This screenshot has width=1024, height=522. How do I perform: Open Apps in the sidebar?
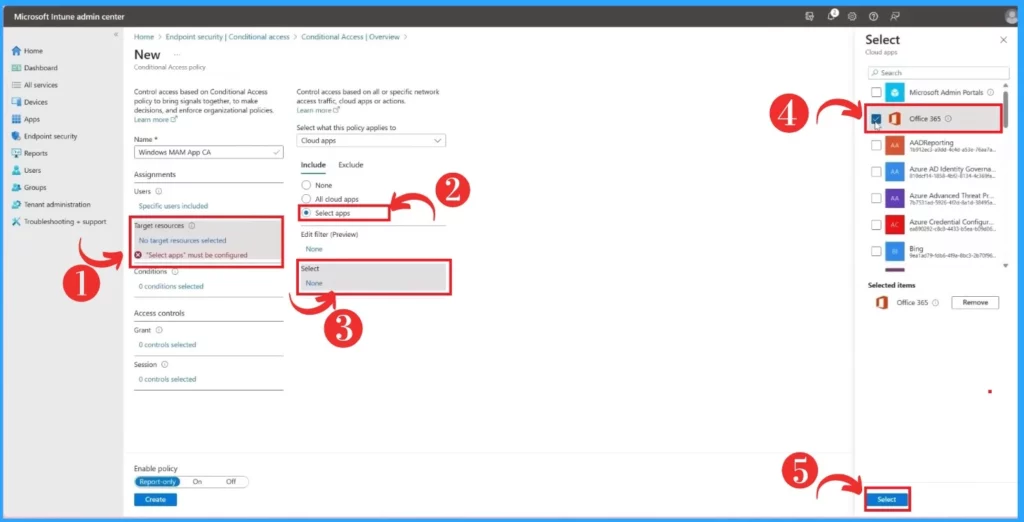click(x=26, y=119)
